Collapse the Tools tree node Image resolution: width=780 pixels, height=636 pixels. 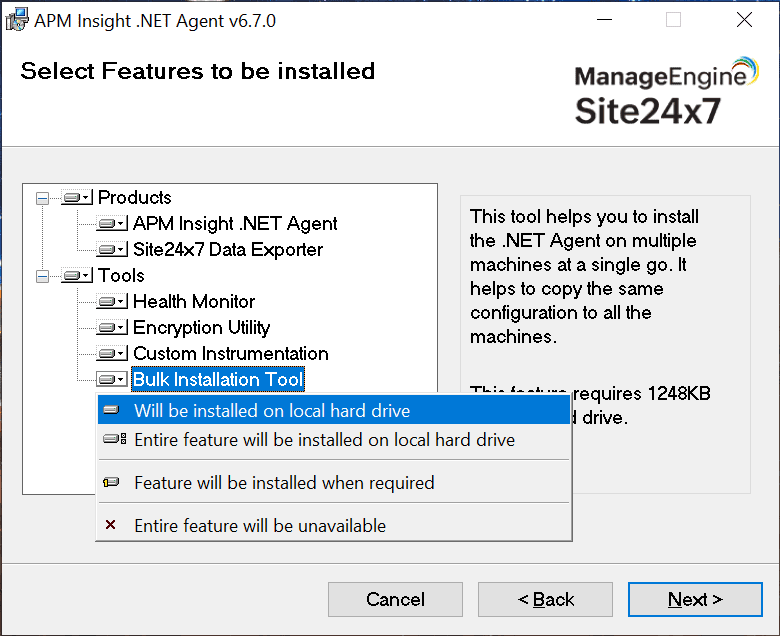(42, 276)
